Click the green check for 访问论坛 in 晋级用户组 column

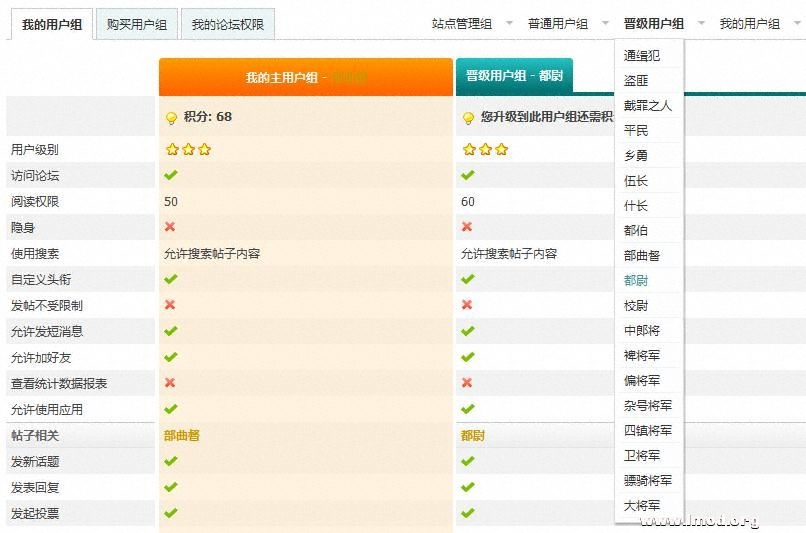click(x=467, y=176)
